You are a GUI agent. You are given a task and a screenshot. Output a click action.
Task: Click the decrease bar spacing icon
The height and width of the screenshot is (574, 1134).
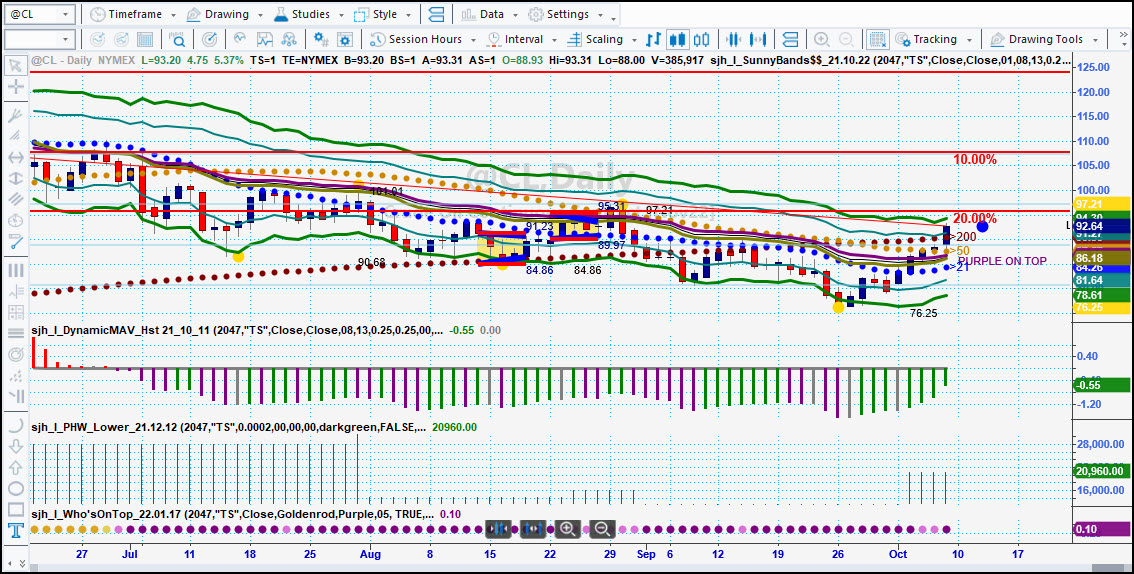734,39
